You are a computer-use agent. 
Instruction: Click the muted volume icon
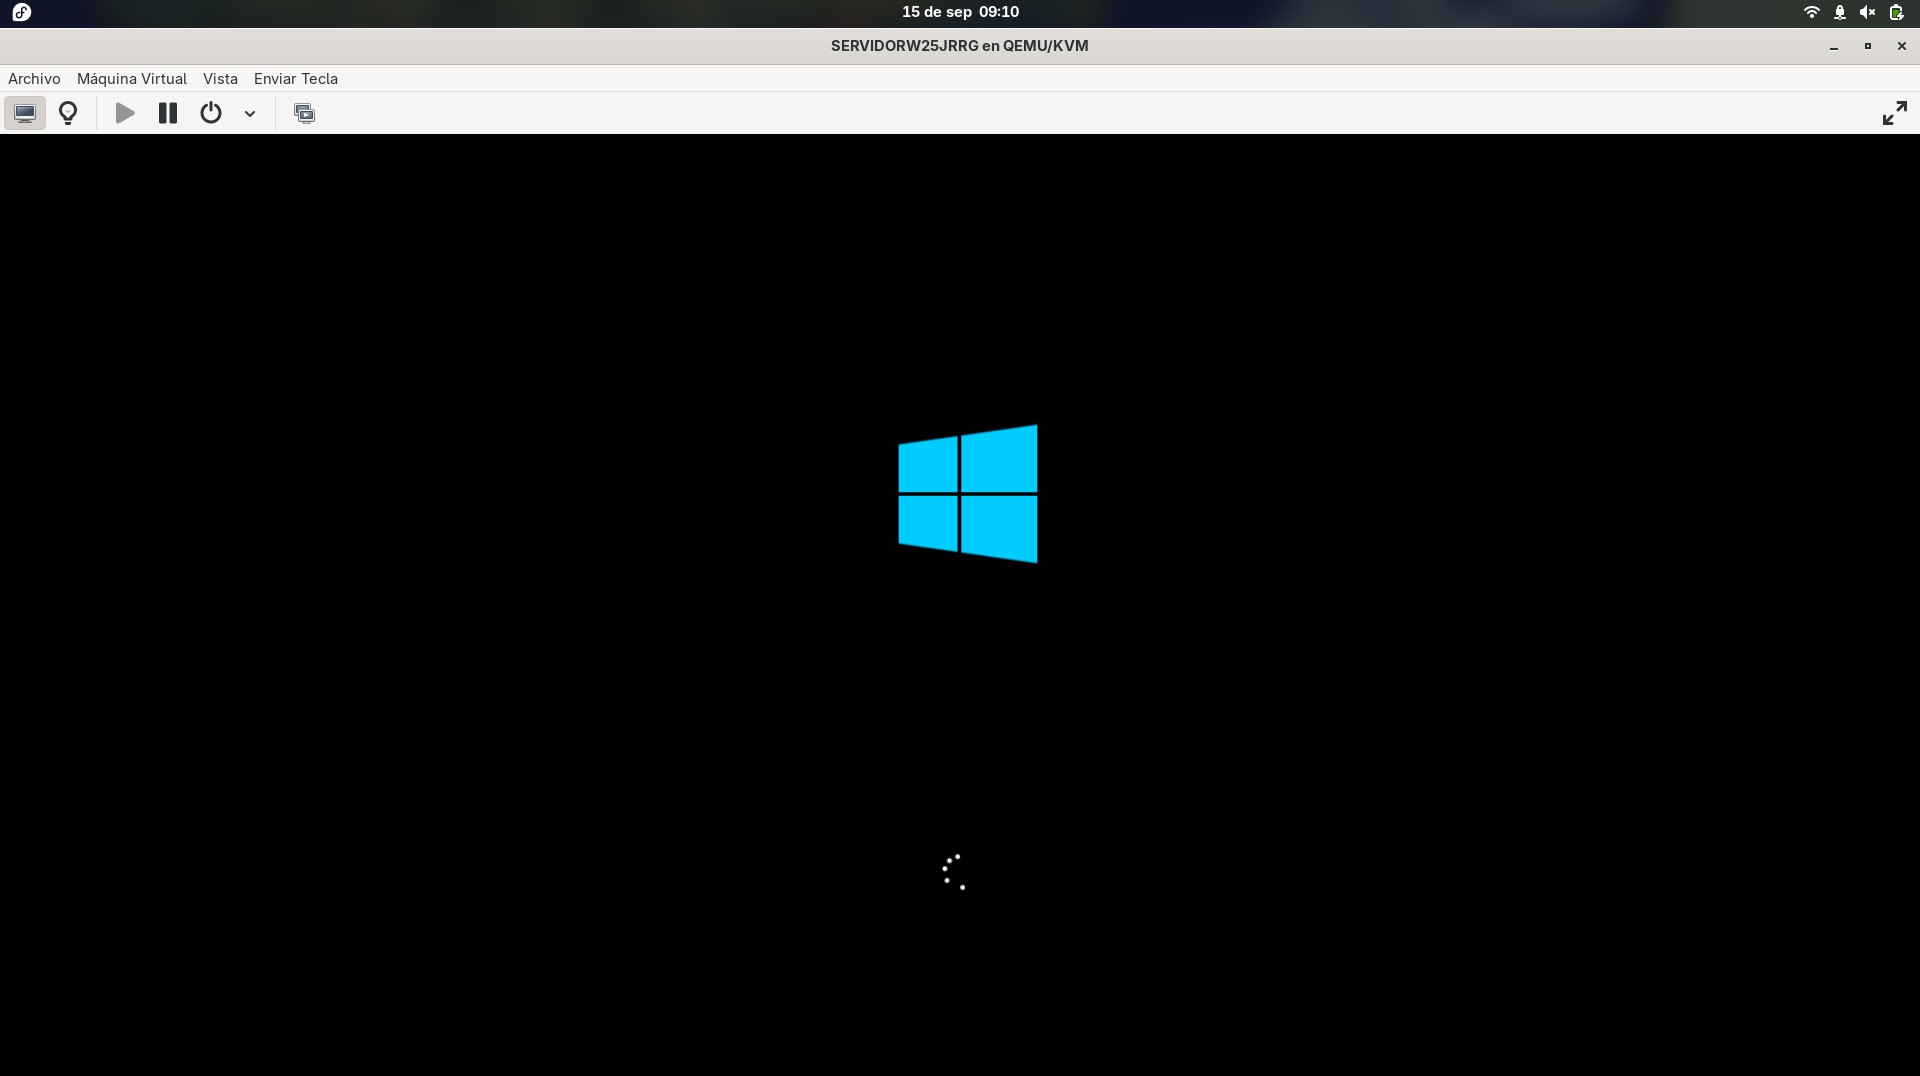(1867, 12)
